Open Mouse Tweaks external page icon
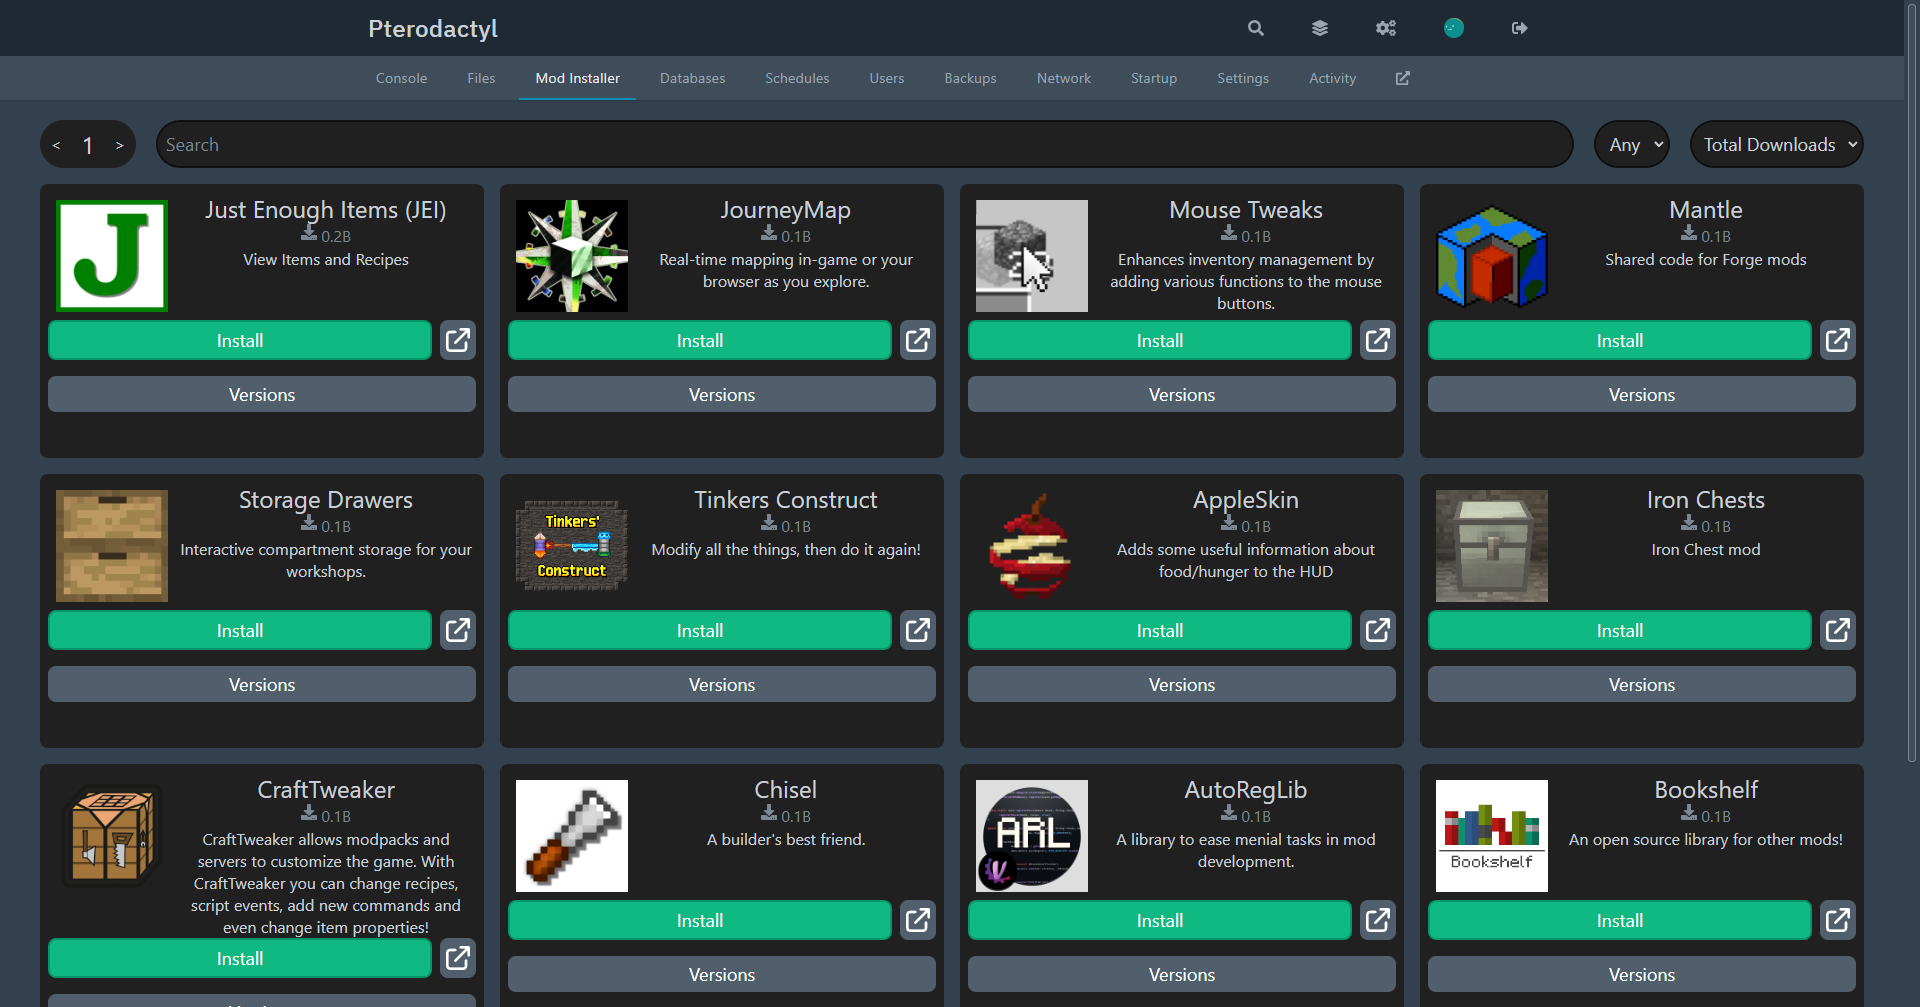The width and height of the screenshot is (1920, 1007). (1378, 340)
